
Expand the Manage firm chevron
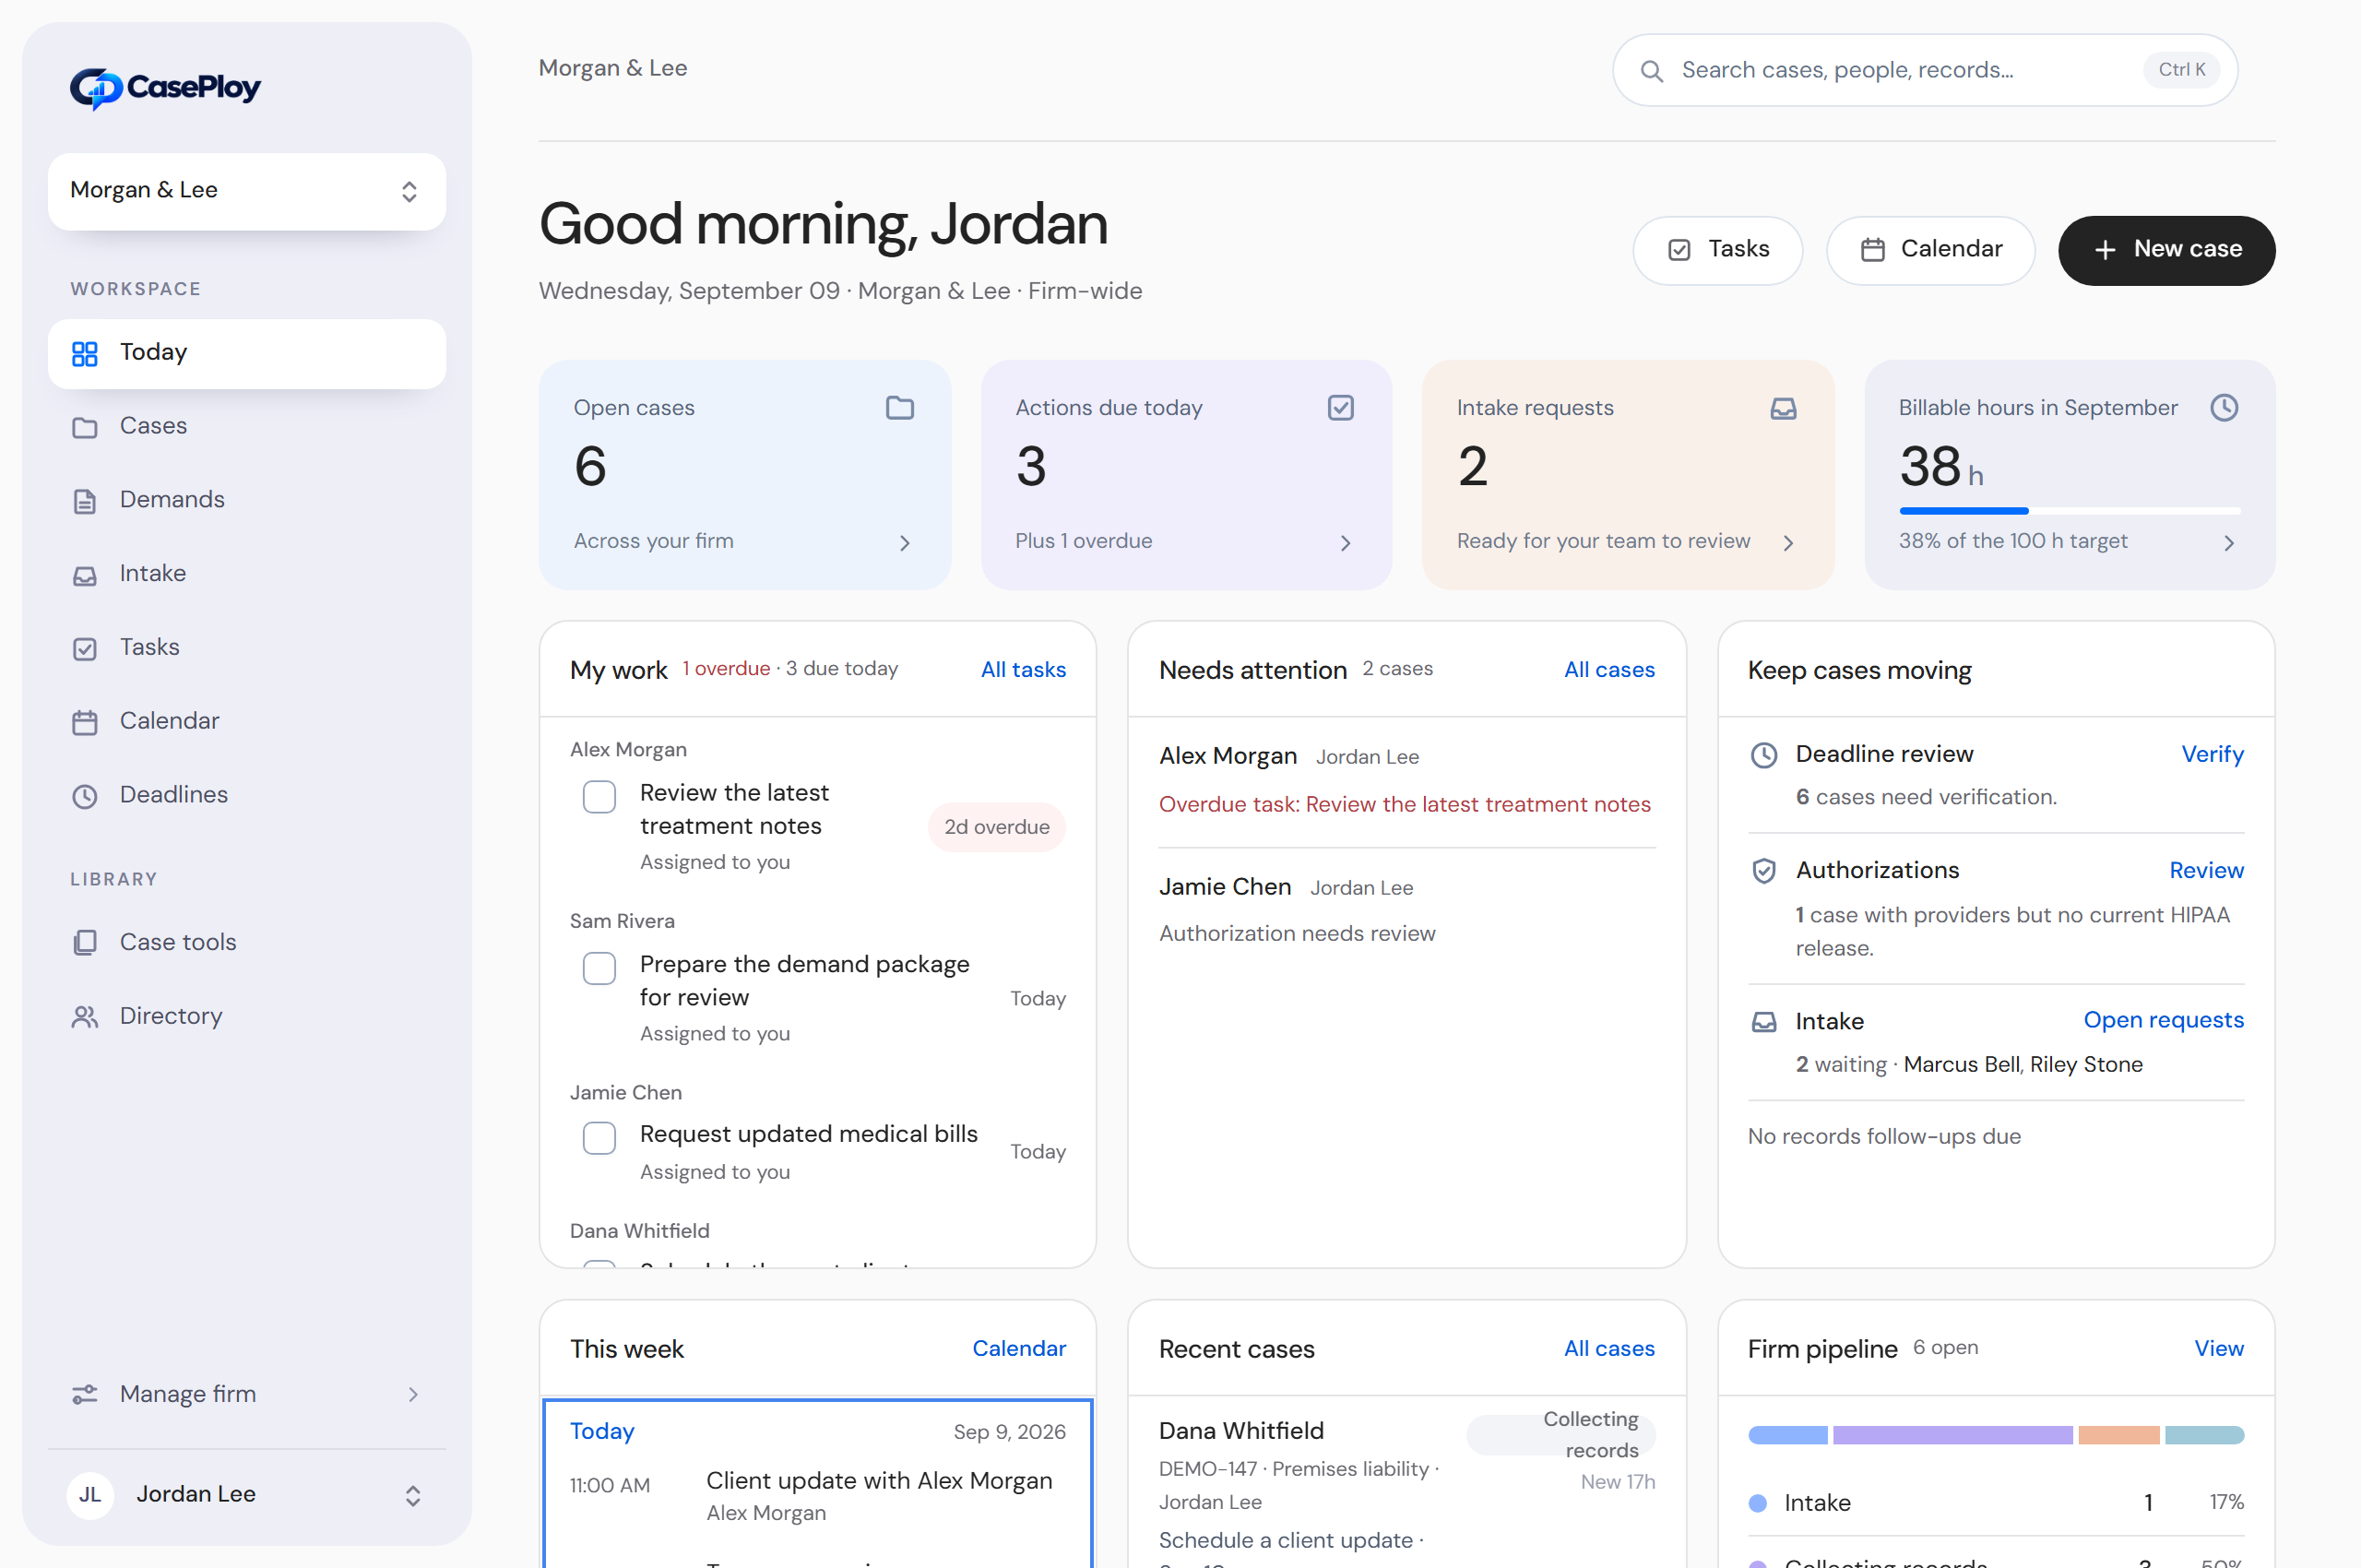pos(413,1395)
